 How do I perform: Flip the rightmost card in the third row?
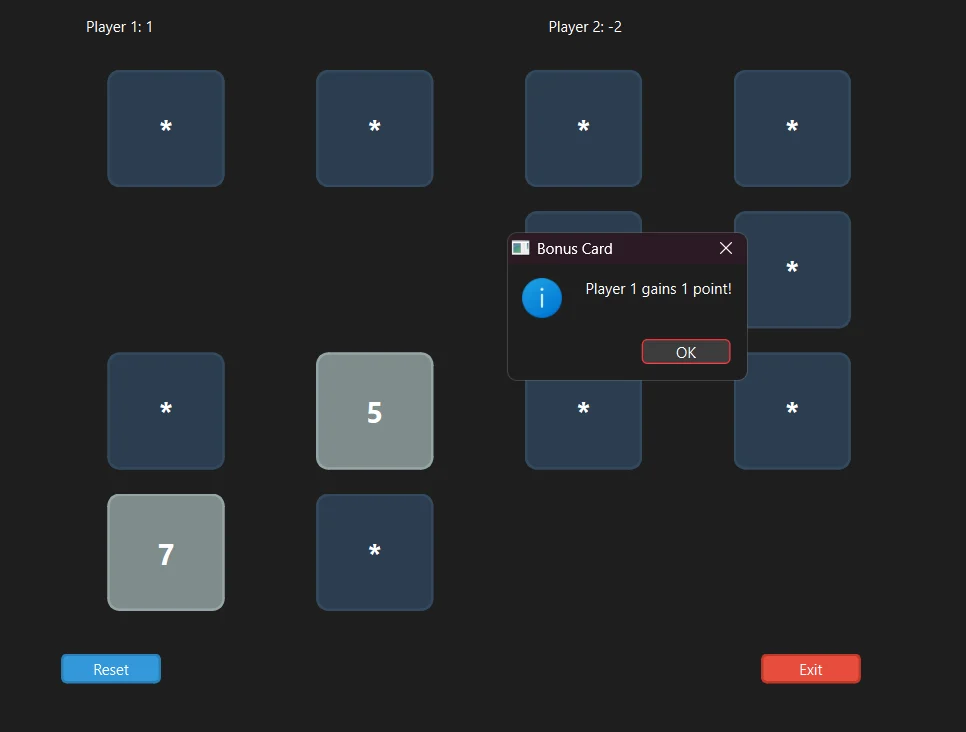click(791, 410)
